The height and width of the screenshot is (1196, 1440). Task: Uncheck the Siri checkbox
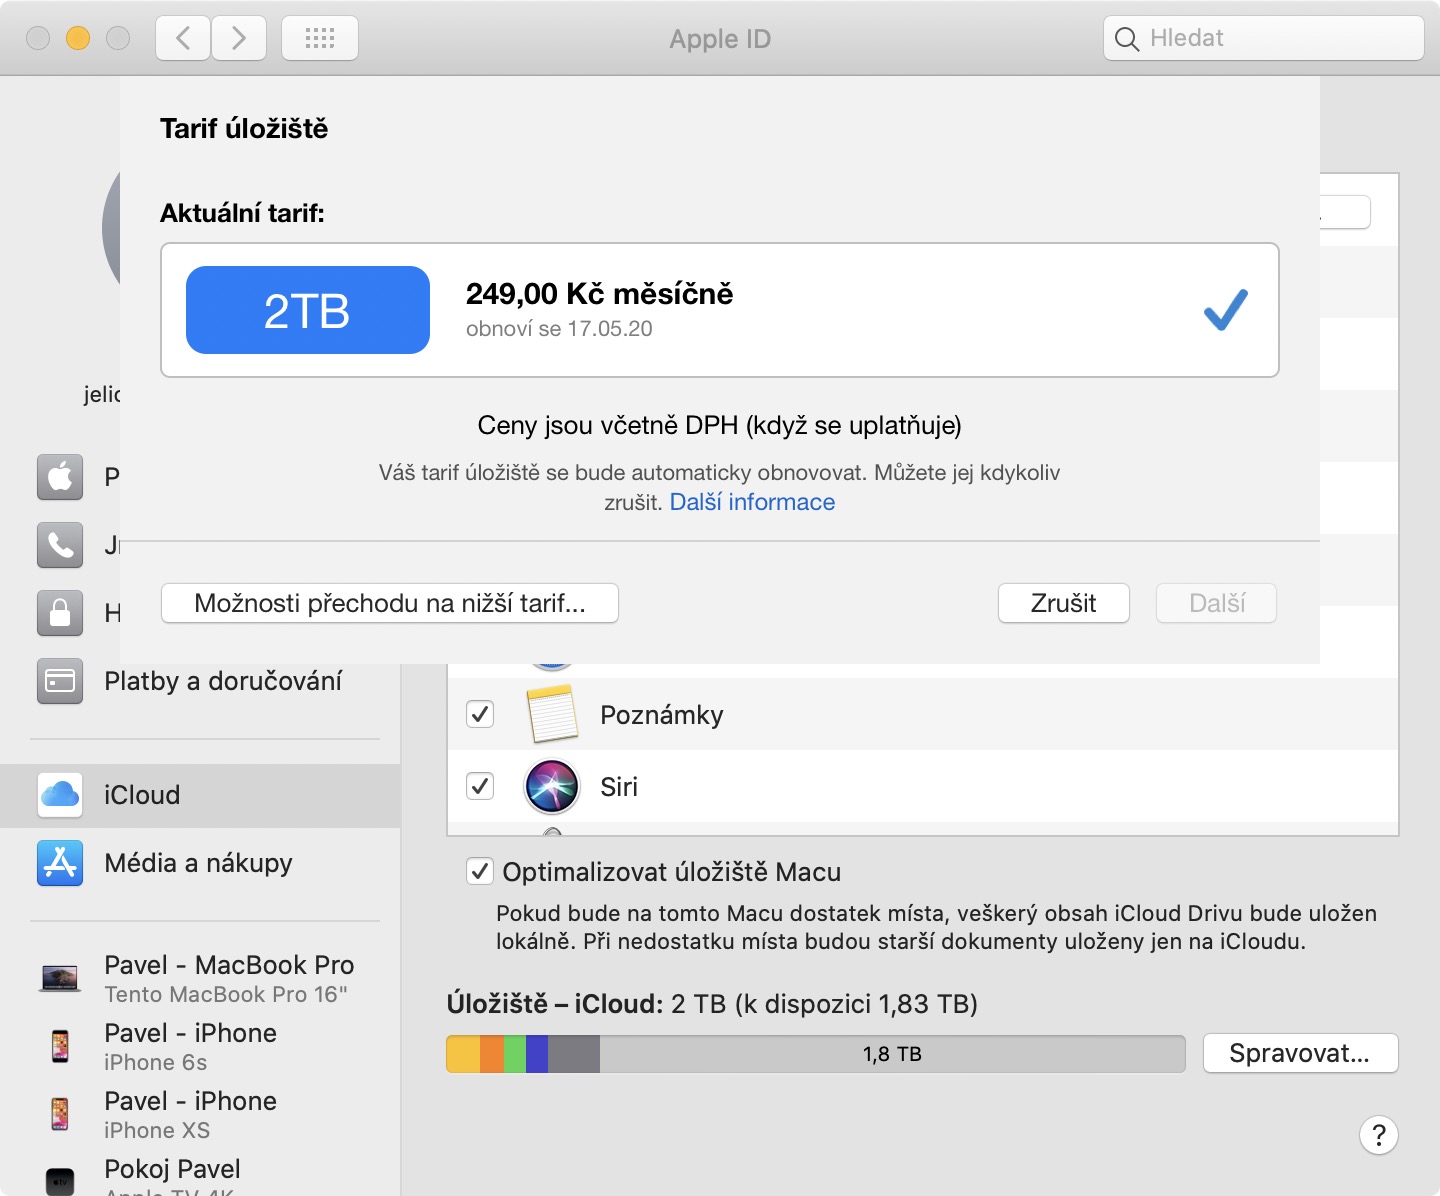coord(480,786)
